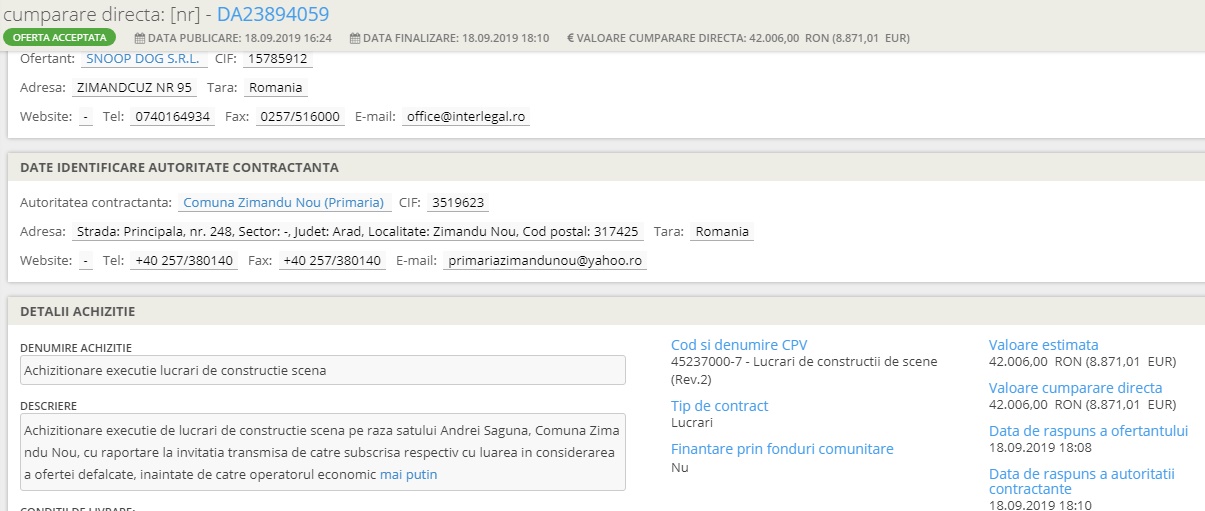
Task: Select the supplier CIF value 15785912
Action: (x=278, y=59)
